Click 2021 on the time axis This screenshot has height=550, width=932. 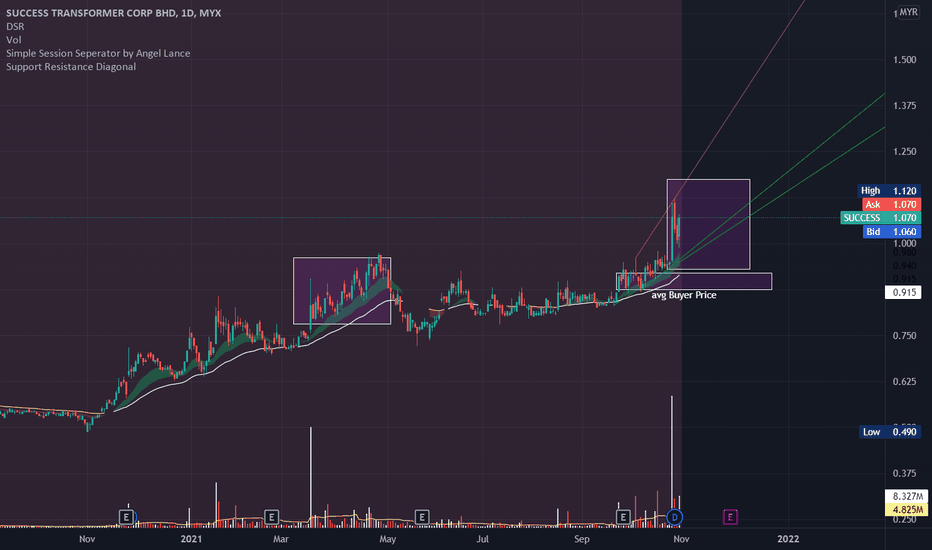pyautogui.click(x=191, y=539)
